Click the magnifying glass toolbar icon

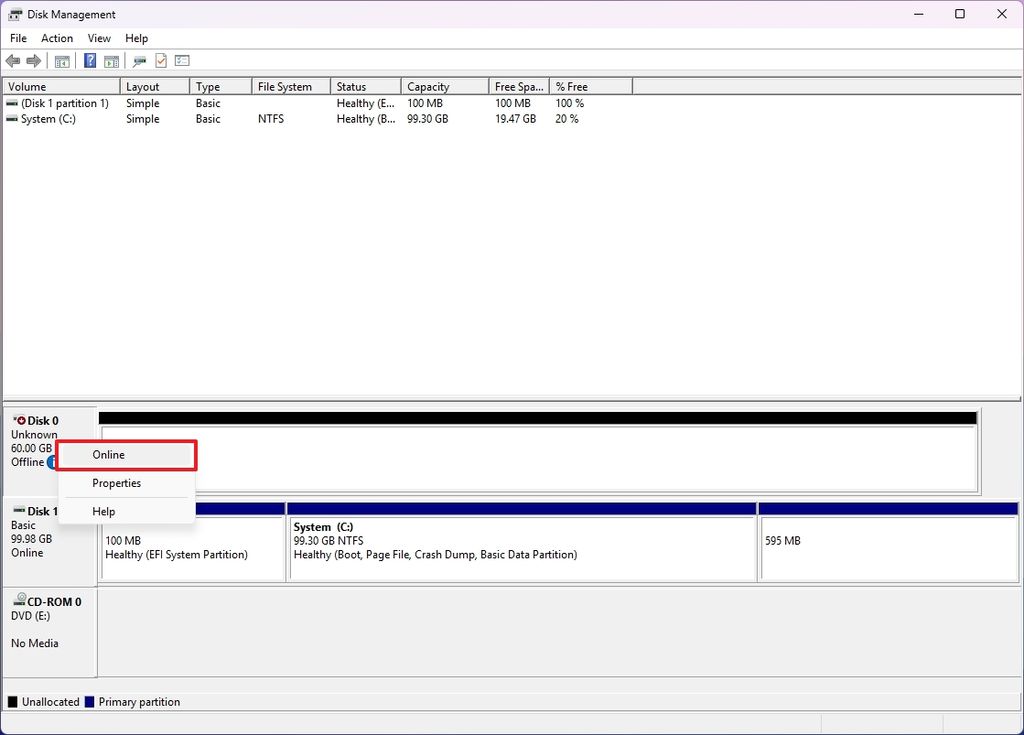point(139,60)
